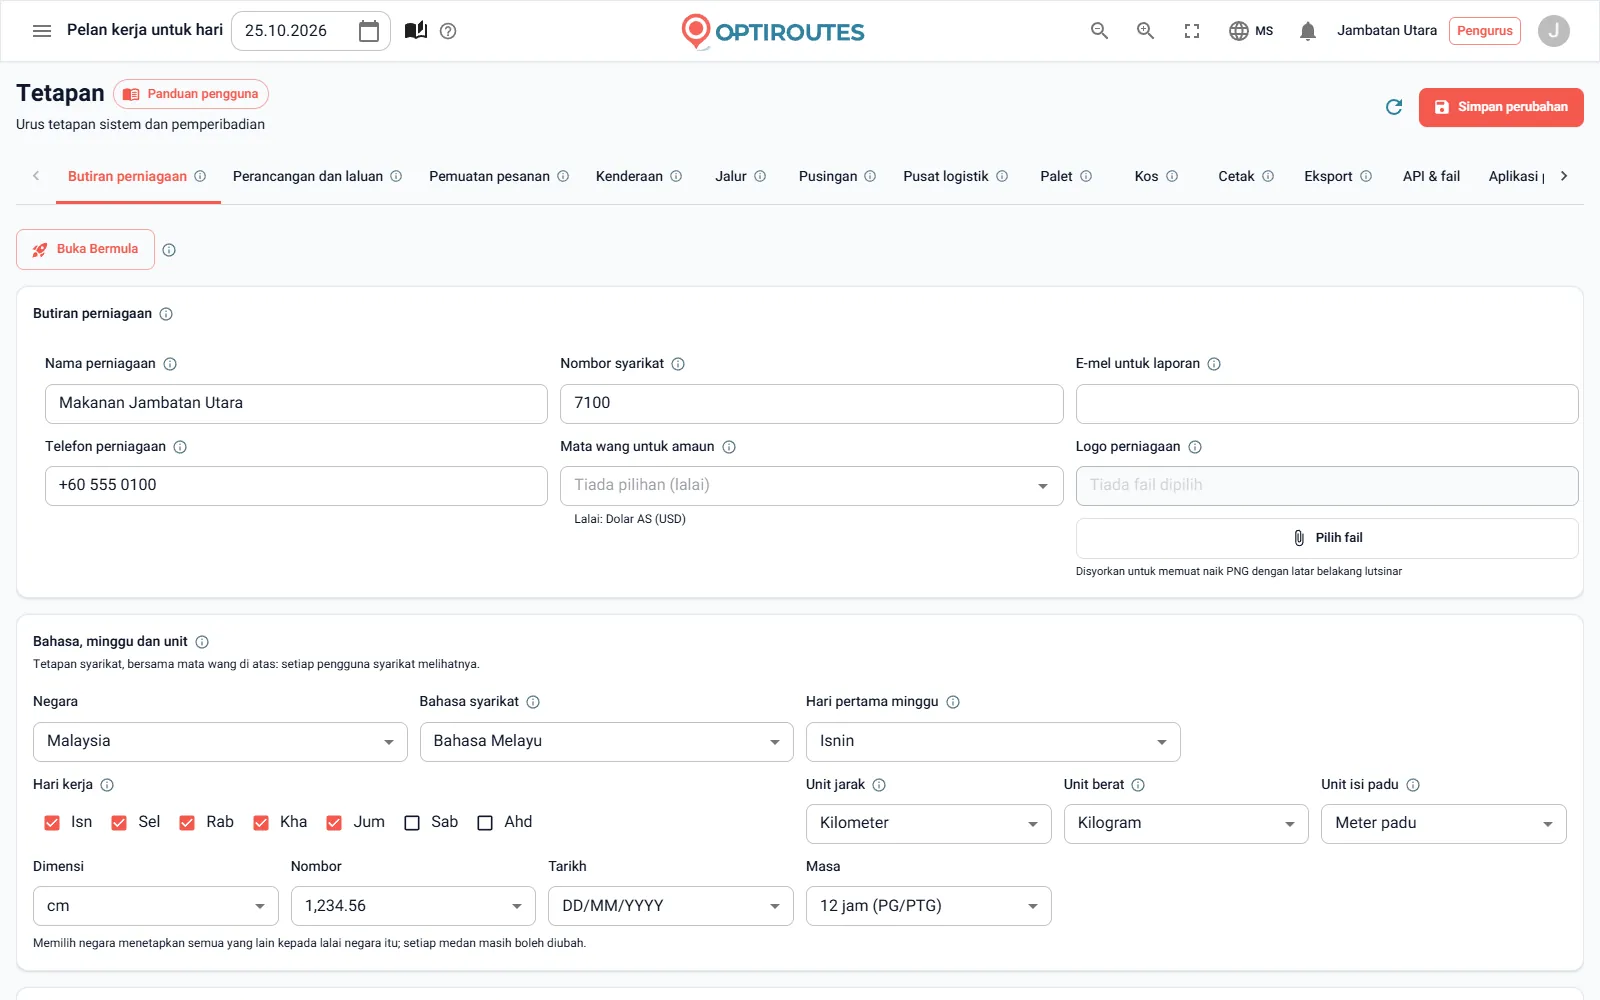Open Mata wang untuk amaun dropdown

coord(811,486)
